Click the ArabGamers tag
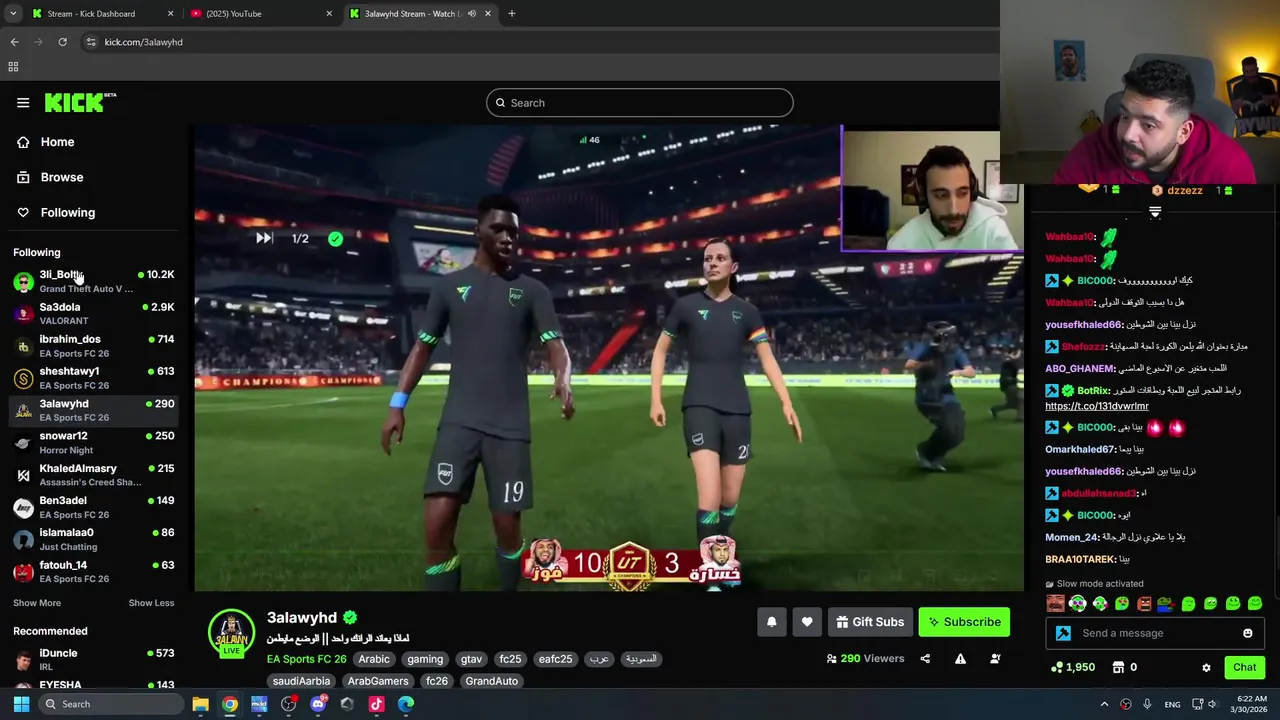The image size is (1280, 720). point(378,681)
